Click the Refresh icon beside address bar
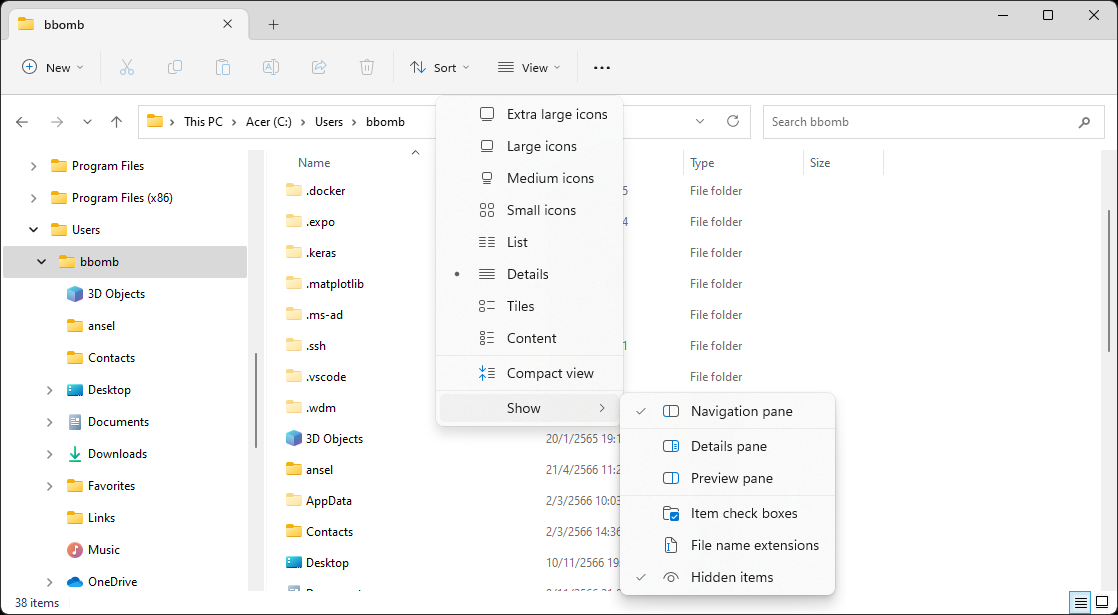 (x=733, y=121)
